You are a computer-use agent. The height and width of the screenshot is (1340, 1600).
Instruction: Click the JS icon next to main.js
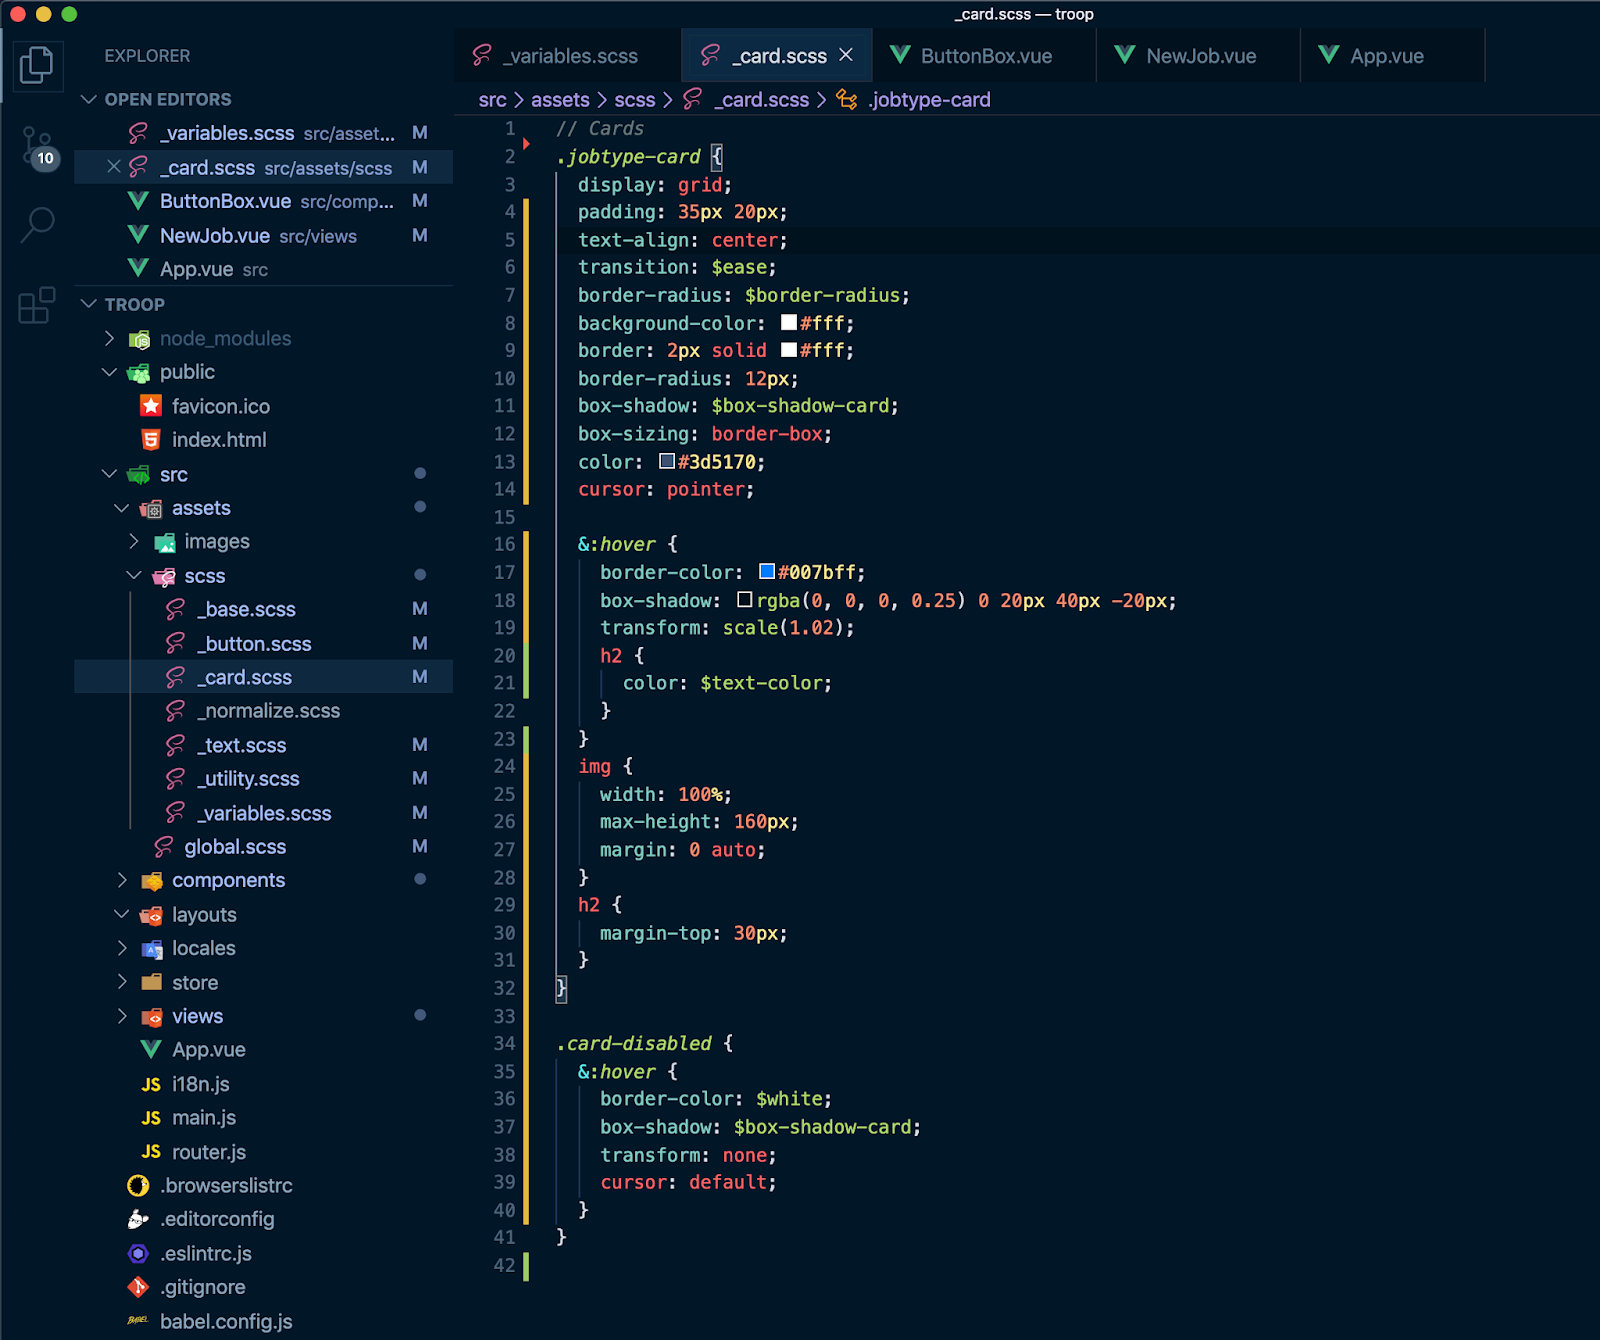(150, 1117)
